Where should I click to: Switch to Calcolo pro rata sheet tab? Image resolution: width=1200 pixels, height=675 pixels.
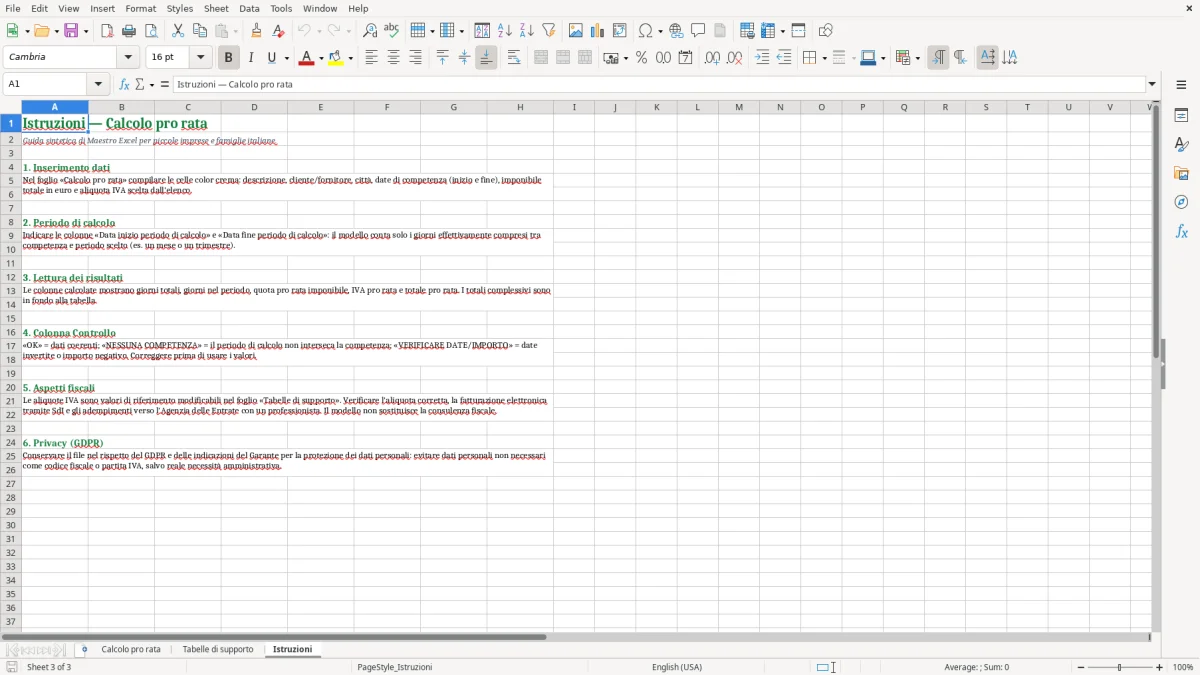pos(131,649)
